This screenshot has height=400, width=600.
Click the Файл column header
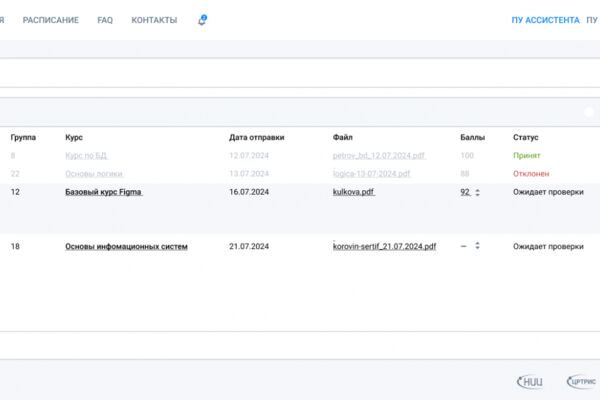point(342,137)
